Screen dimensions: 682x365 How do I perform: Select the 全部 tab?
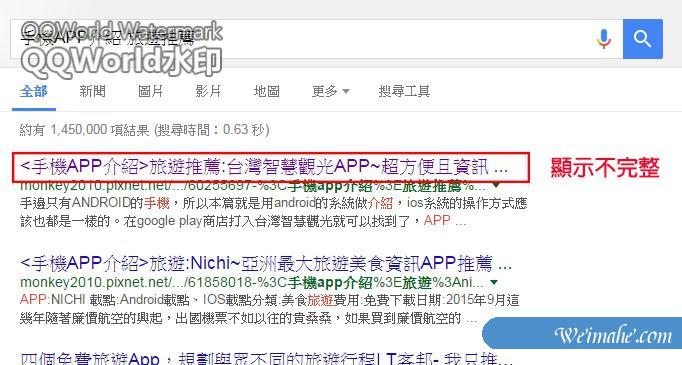[33, 91]
